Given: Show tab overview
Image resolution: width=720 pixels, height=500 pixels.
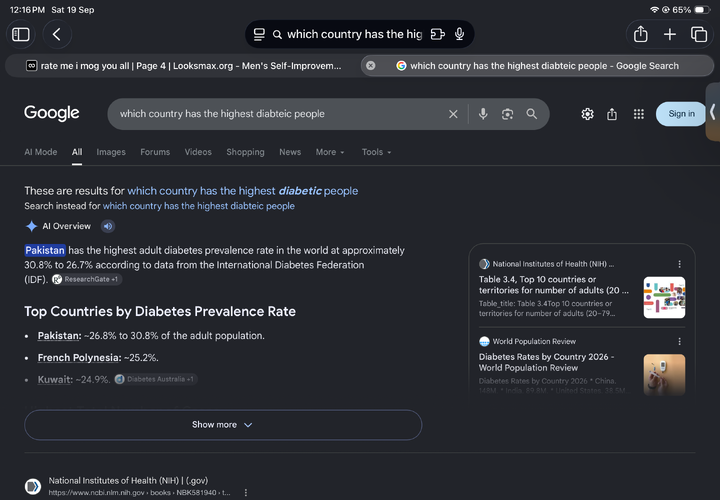Looking at the screenshot, I should [x=698, y=34].
